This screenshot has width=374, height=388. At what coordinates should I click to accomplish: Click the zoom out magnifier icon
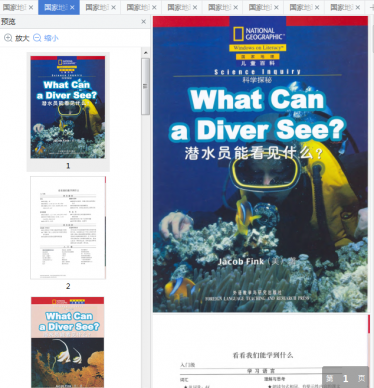(37, 38)
